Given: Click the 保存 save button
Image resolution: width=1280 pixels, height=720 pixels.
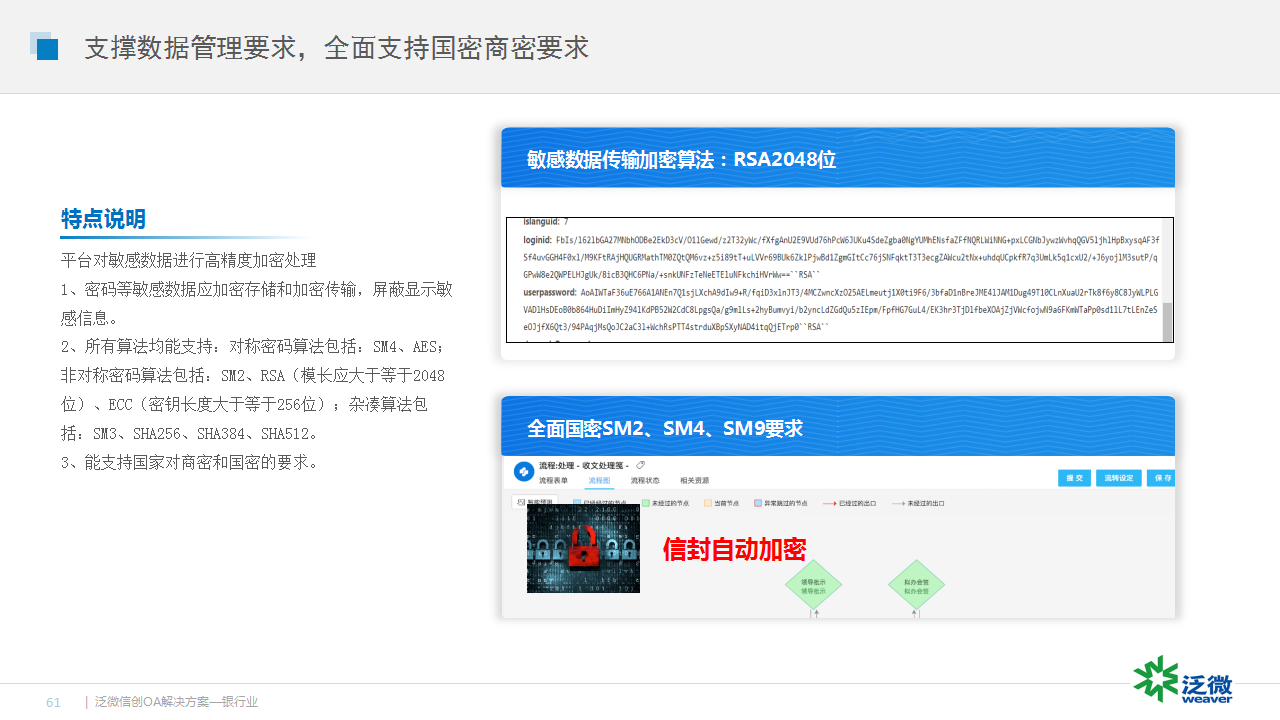Looking at the screenshot, I should point(1161,478).
